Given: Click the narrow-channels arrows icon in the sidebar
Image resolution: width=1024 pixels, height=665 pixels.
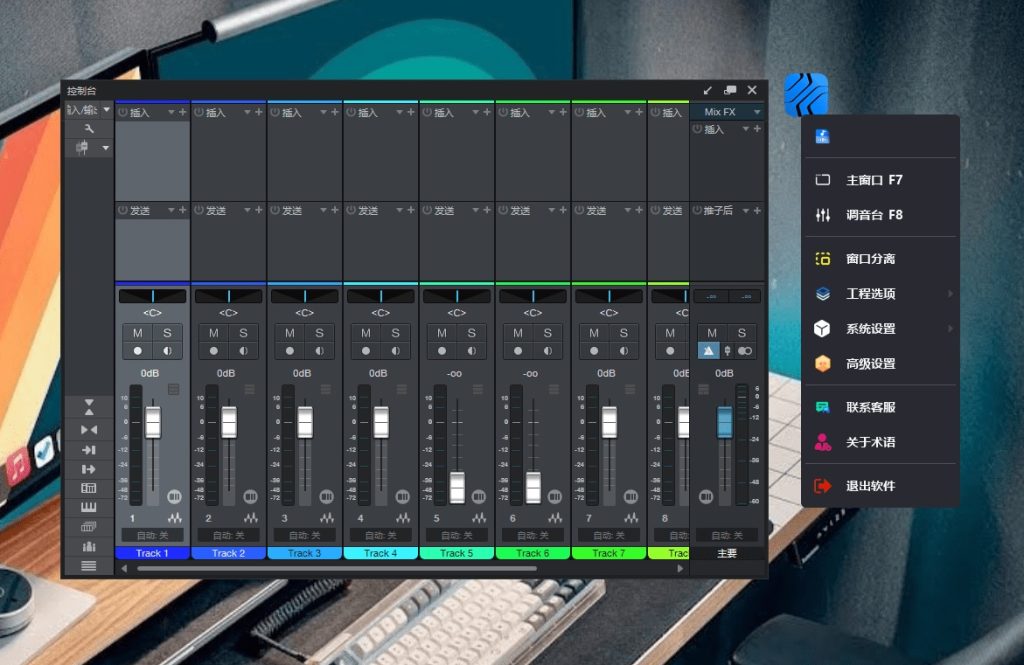Looking at the screenshot, I should (89, 430).
